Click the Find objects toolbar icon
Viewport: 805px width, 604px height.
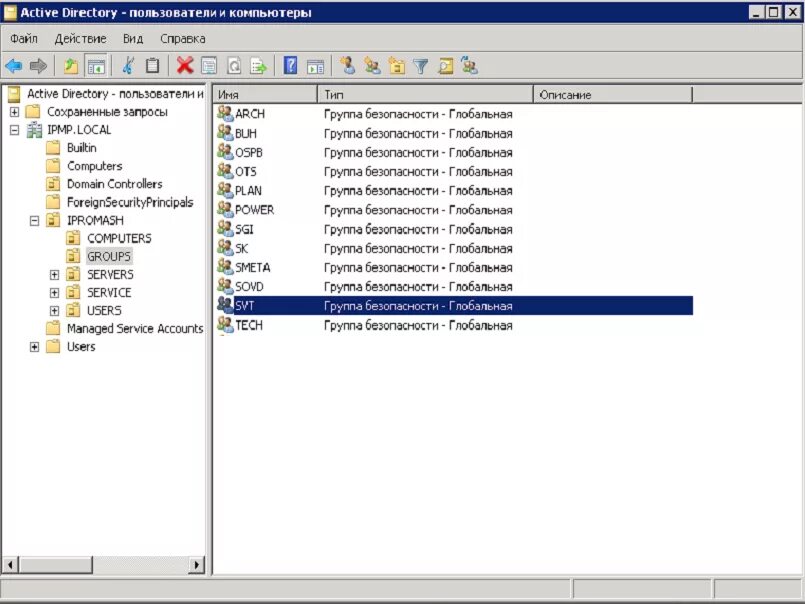446,66
